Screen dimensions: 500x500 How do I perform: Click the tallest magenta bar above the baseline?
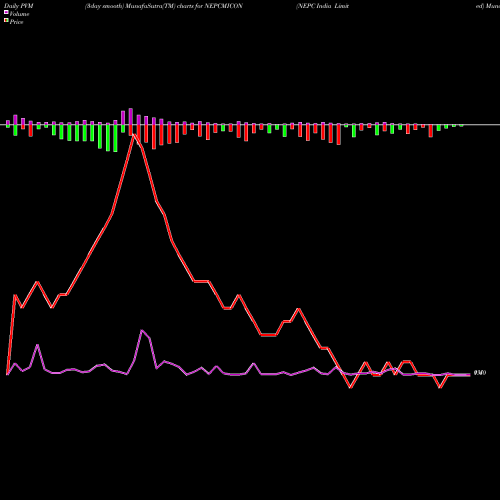tap(131, 116)
